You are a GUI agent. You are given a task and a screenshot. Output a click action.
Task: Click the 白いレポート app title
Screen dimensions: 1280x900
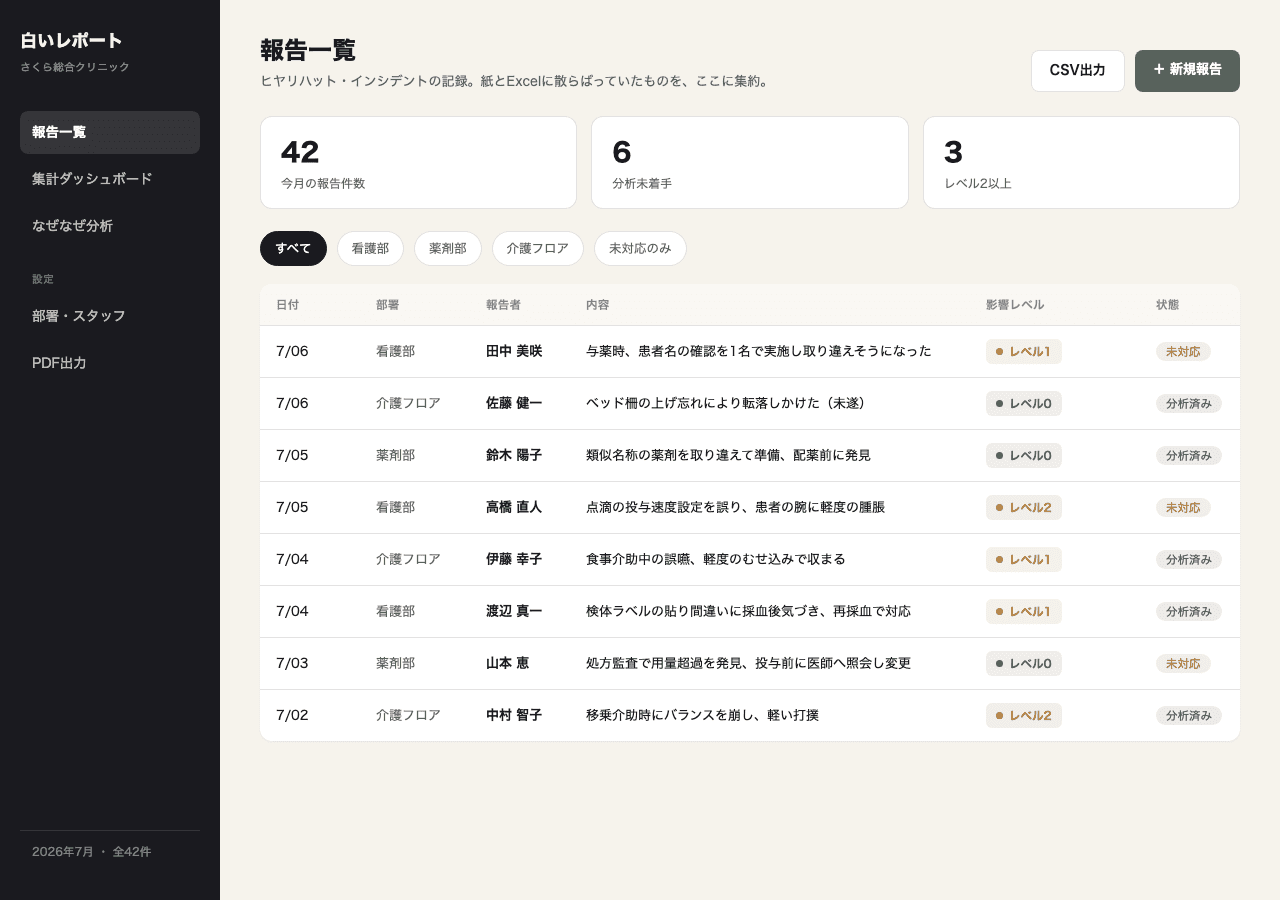coord(71,41)
